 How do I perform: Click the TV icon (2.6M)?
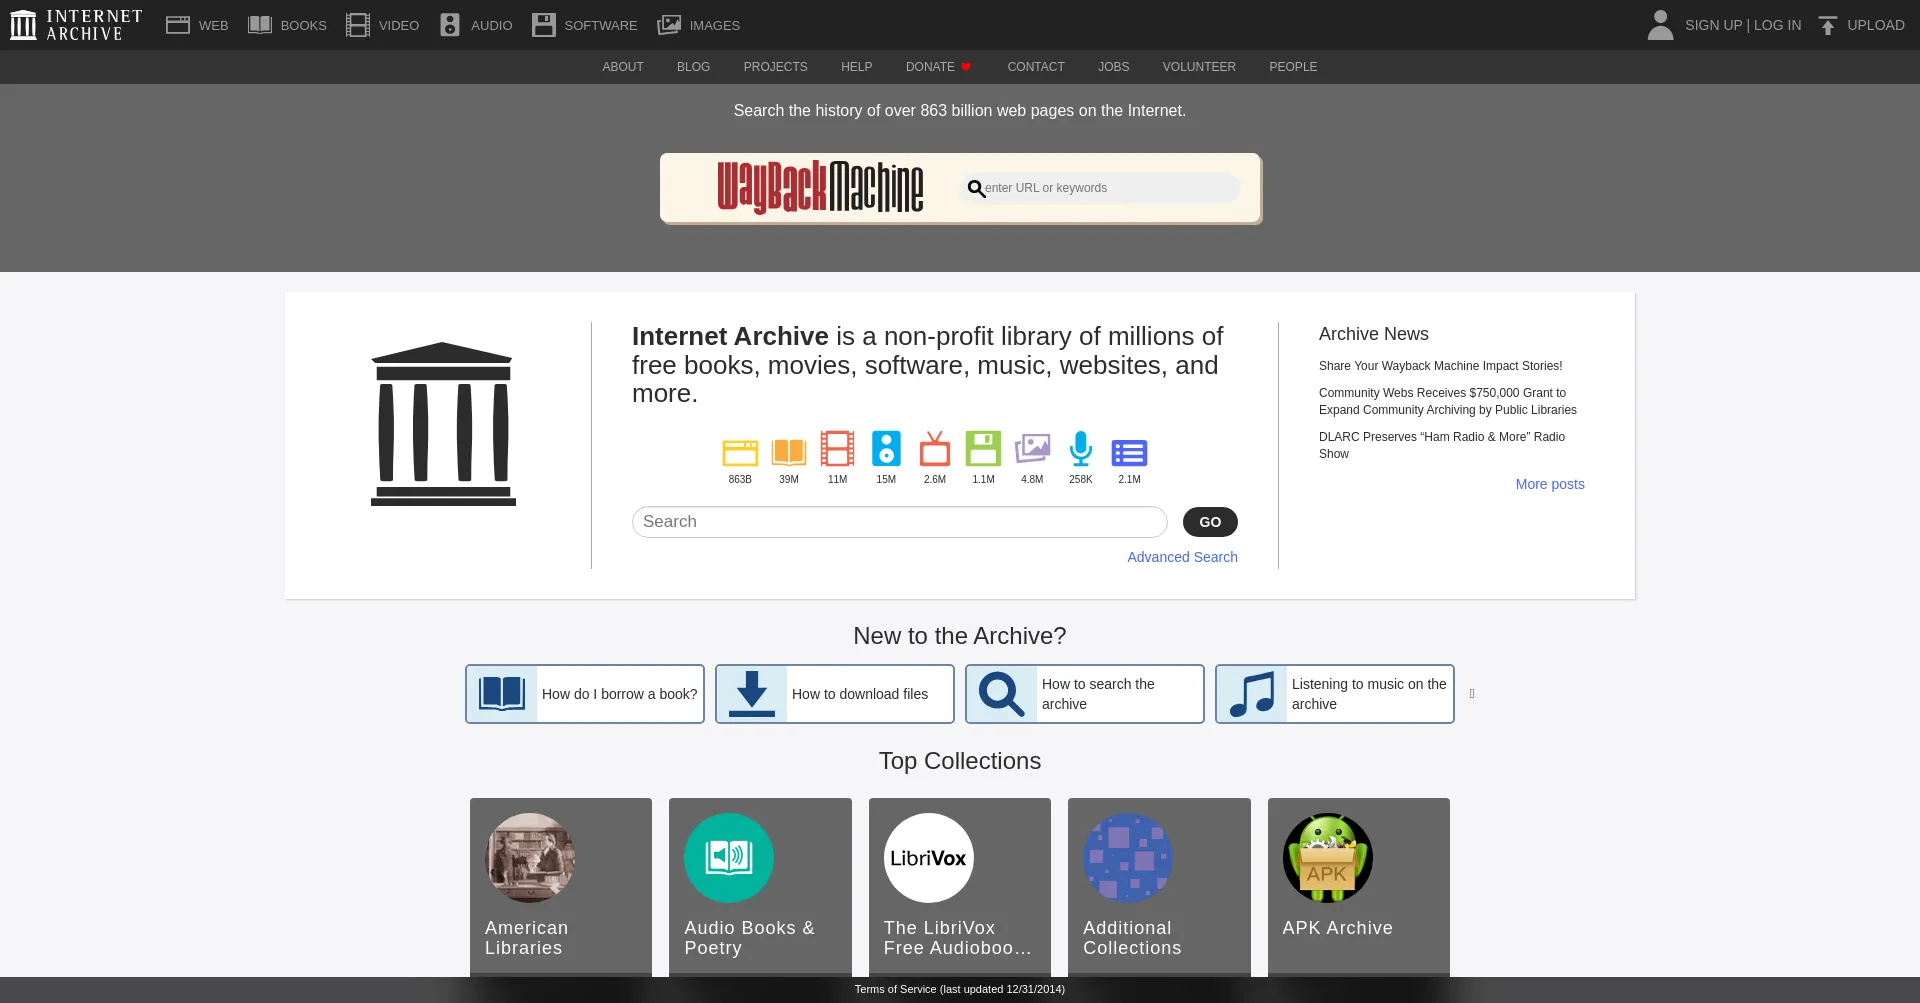point(935,449)
